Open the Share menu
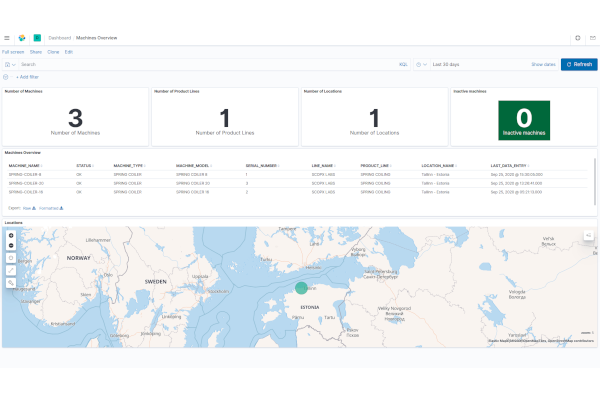This screenshot has width=600, height=400. (36, 52)
